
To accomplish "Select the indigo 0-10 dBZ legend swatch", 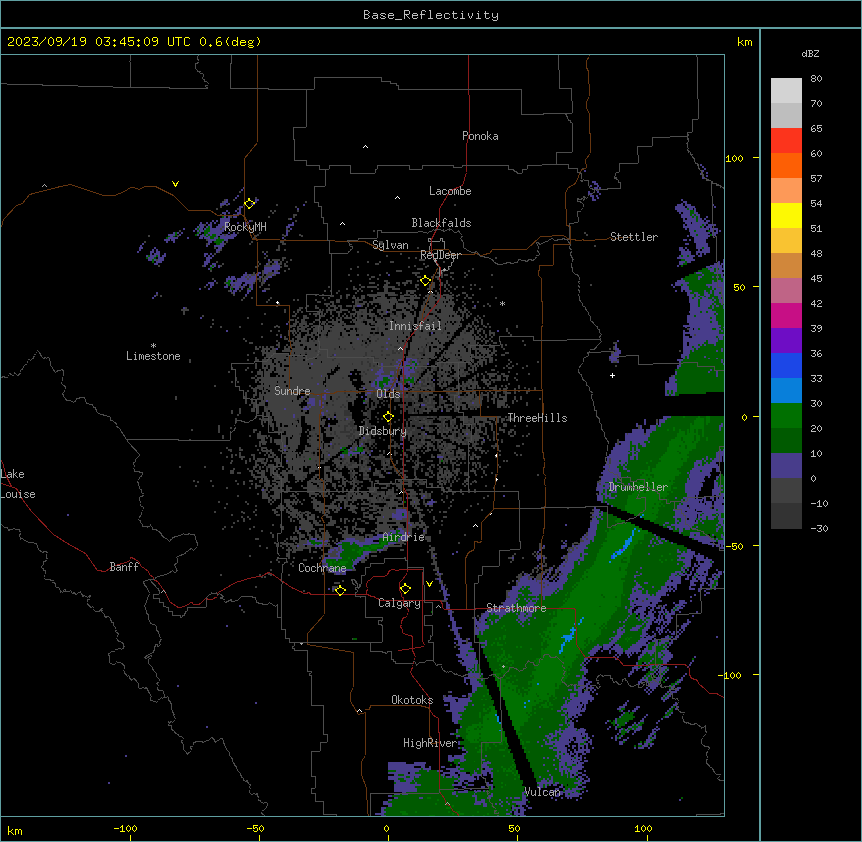I will [x=786, y=466].
